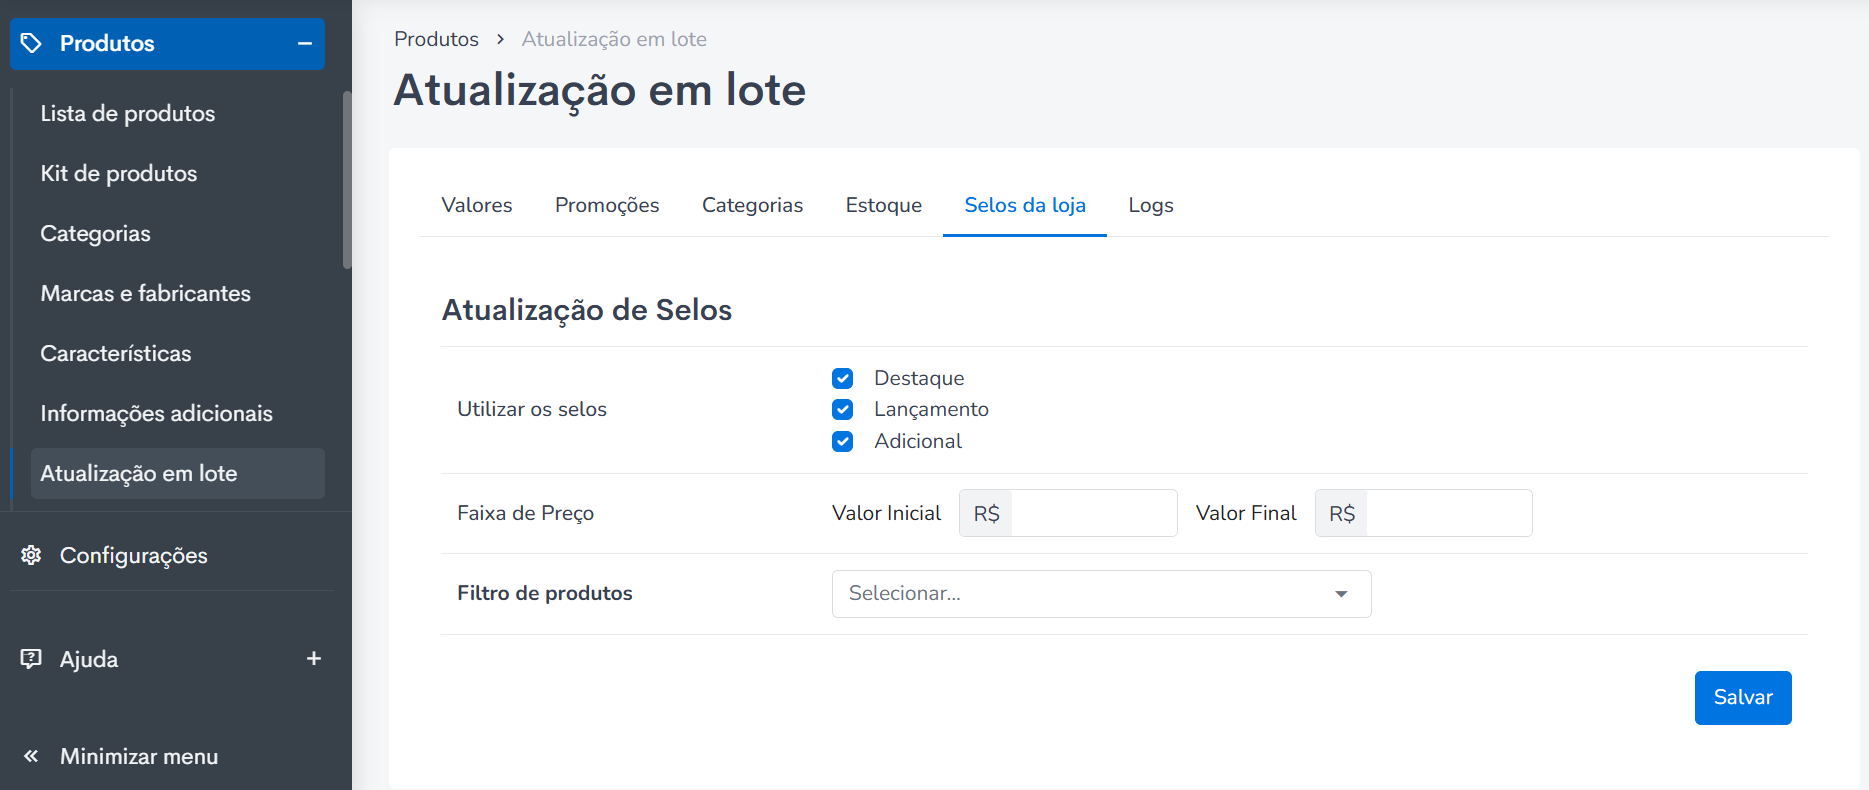Go to Produtos breadcrumb link

coord(436,39)
